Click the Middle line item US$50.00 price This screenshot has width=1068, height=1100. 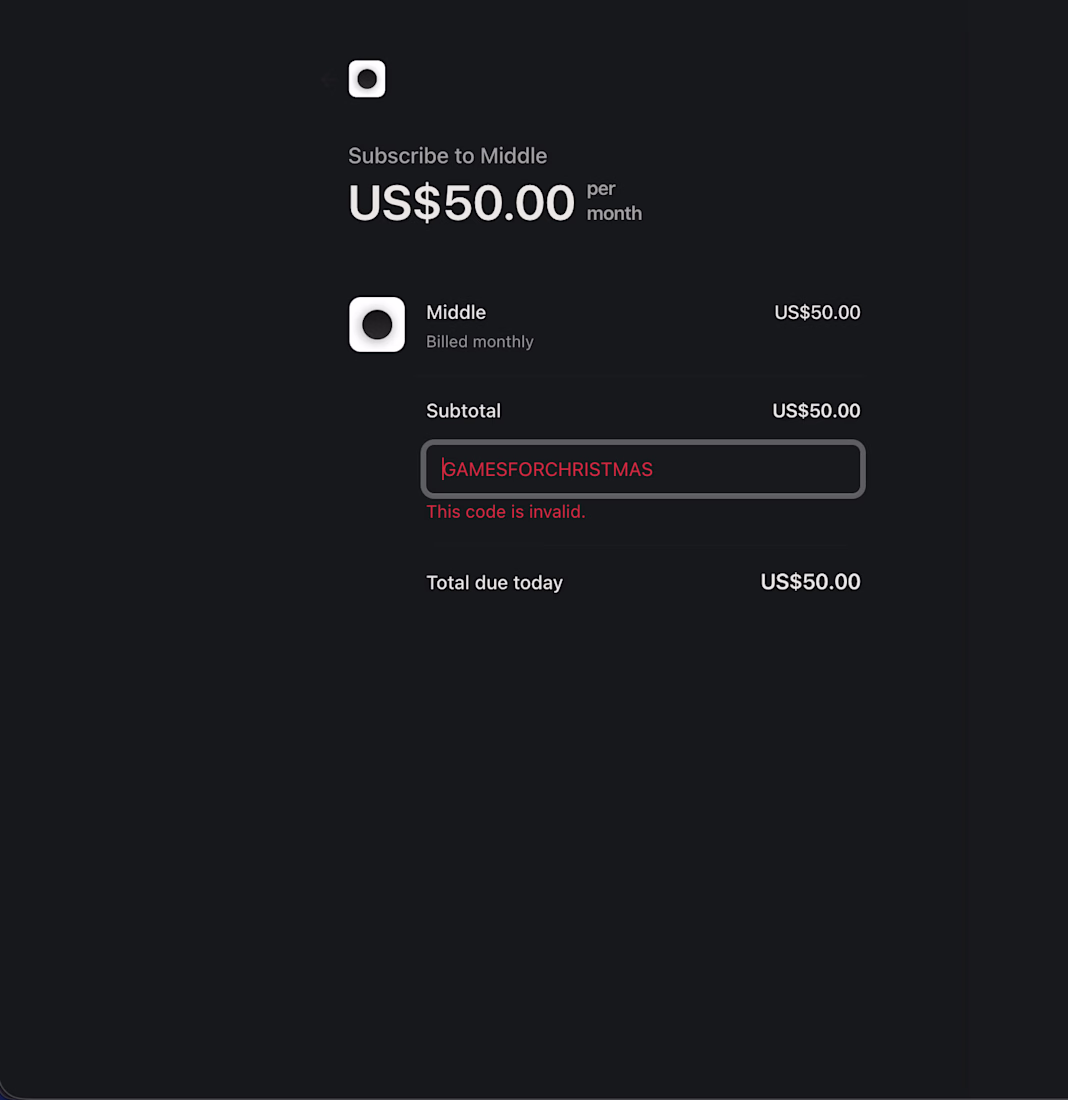pyautogui.click(x=816, y=313)
